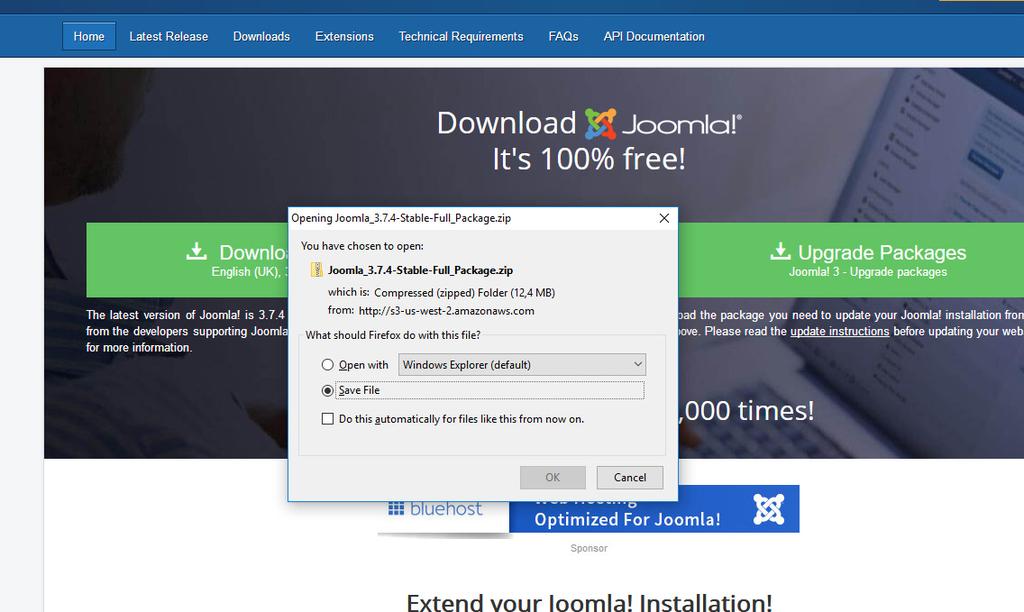Open Technical Requirements page
The image size is (1024, 612).
pos(461,37)
